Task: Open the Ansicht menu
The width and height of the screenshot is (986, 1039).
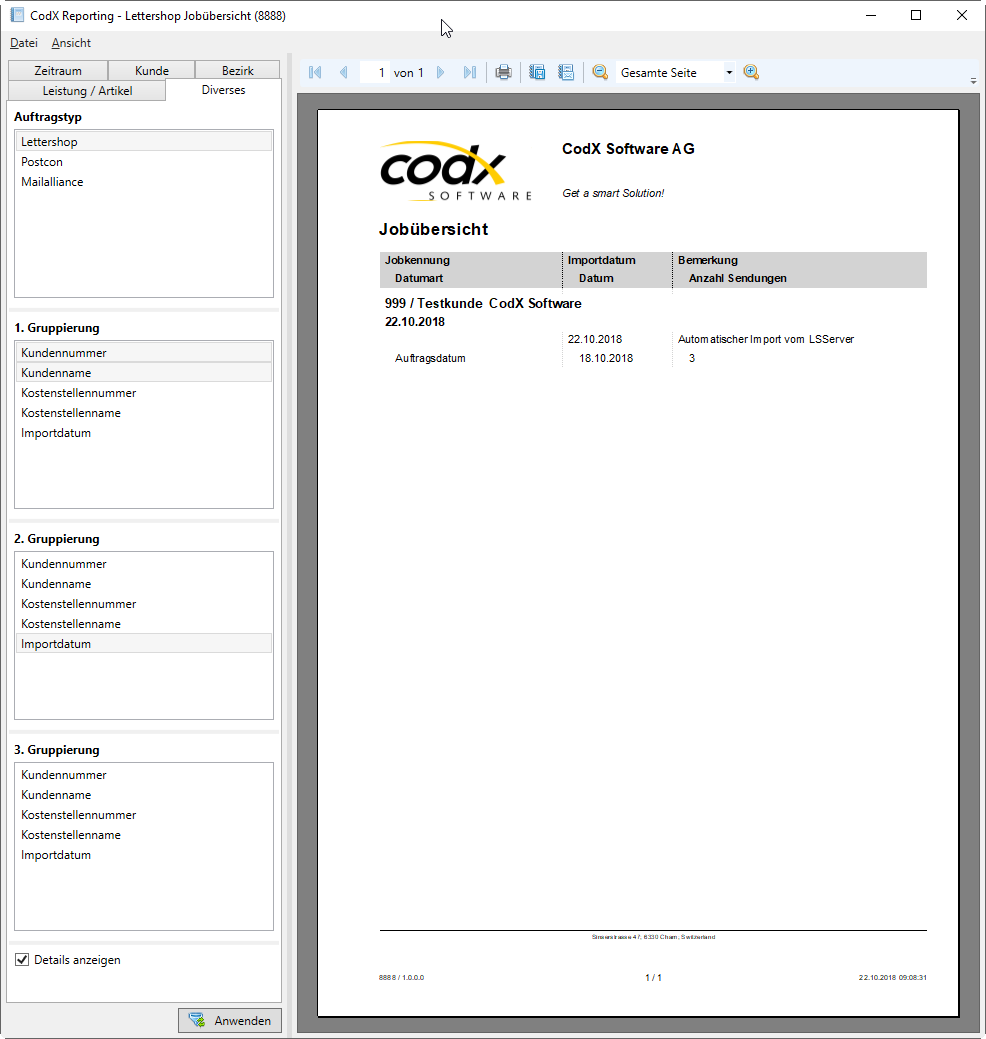Action: point(71,43)
